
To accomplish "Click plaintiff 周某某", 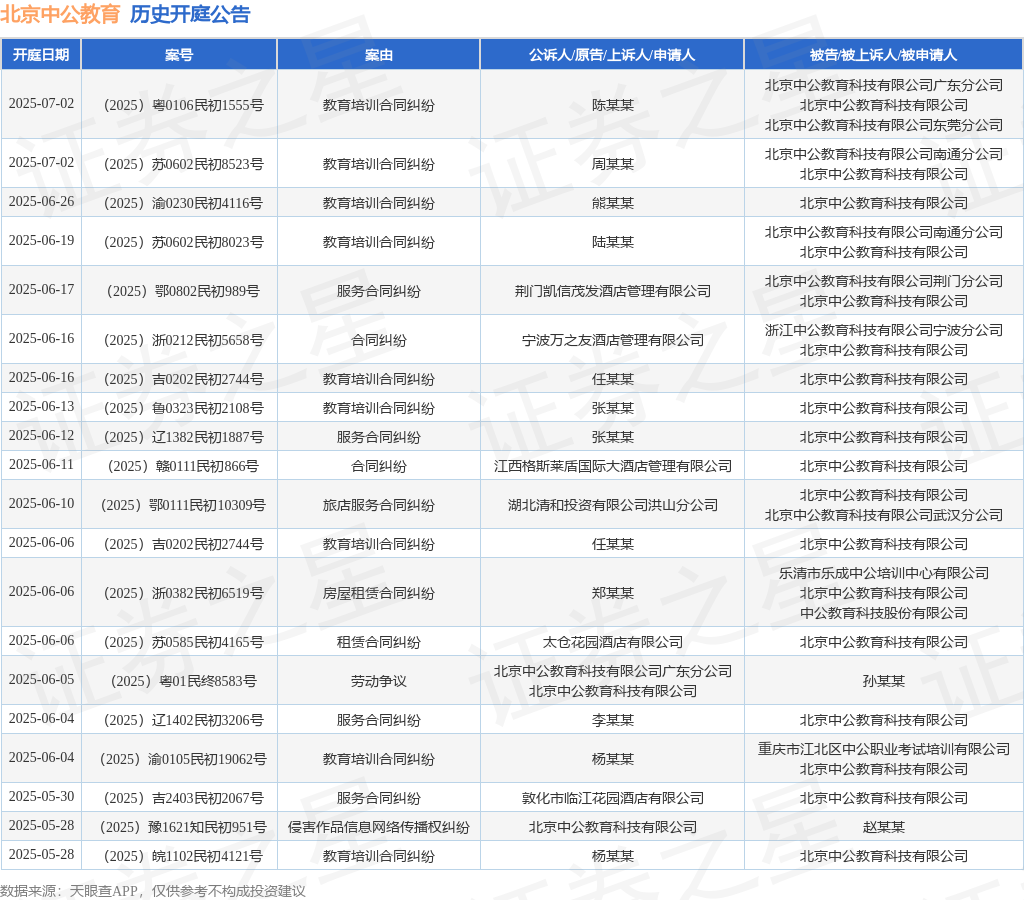I will pos(613,164).
